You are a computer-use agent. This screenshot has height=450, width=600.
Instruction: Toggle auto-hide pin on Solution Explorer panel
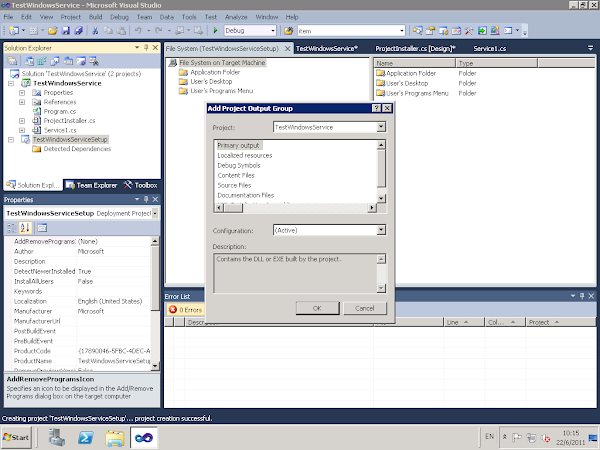point(146,47)
